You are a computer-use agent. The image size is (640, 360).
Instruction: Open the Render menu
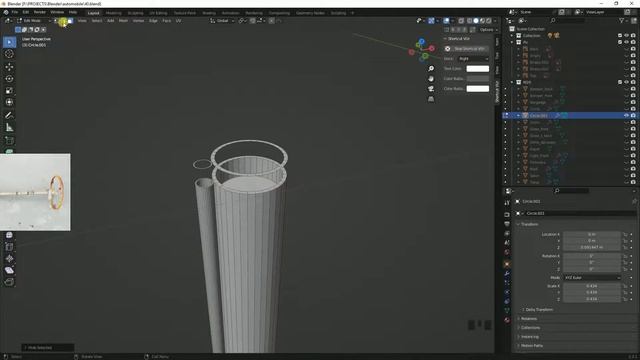(40, 12)
